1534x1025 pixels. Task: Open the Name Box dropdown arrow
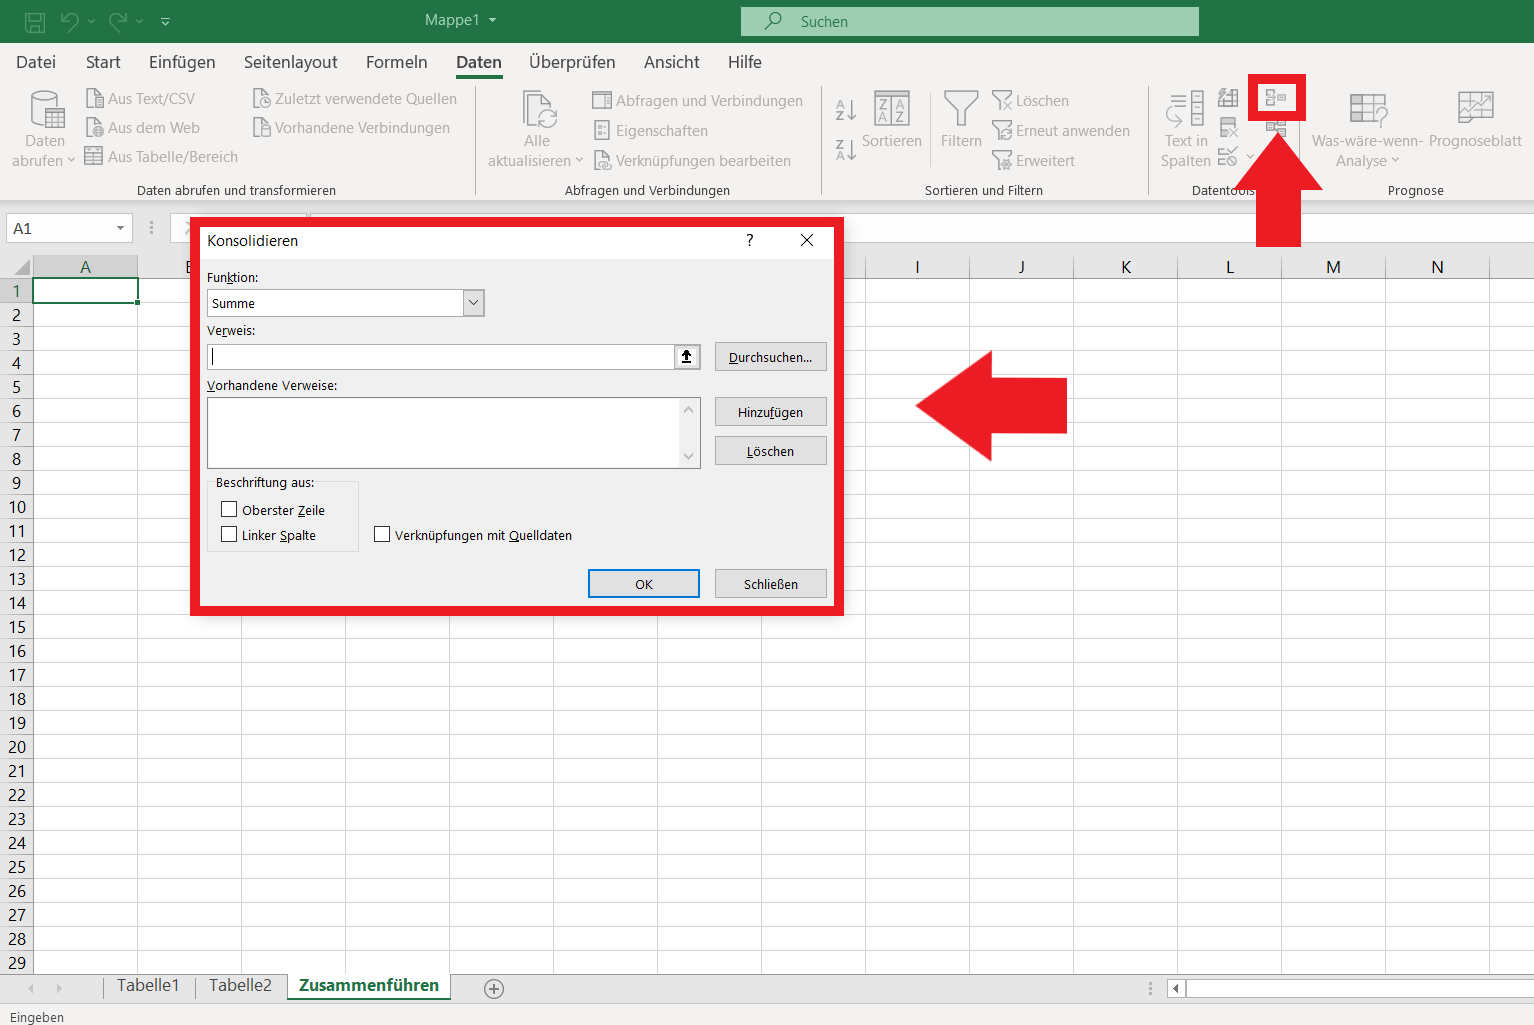point(120,228)
